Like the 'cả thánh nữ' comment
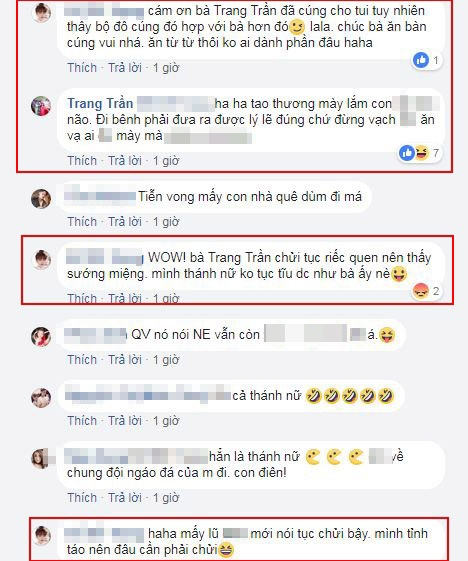 [x=82, y=421]
